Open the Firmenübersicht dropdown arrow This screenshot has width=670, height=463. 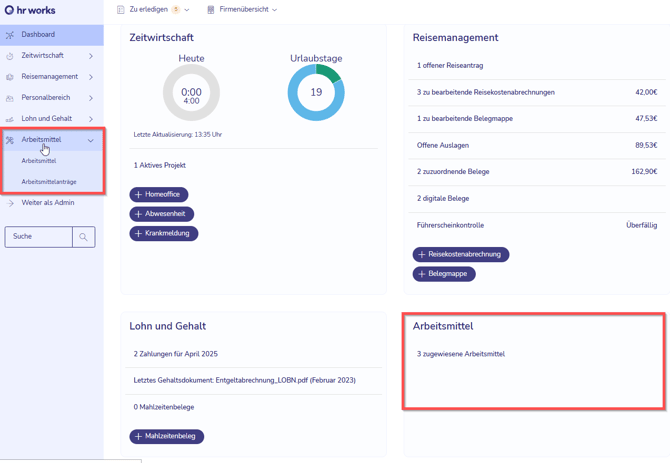[x=275, y=10]
